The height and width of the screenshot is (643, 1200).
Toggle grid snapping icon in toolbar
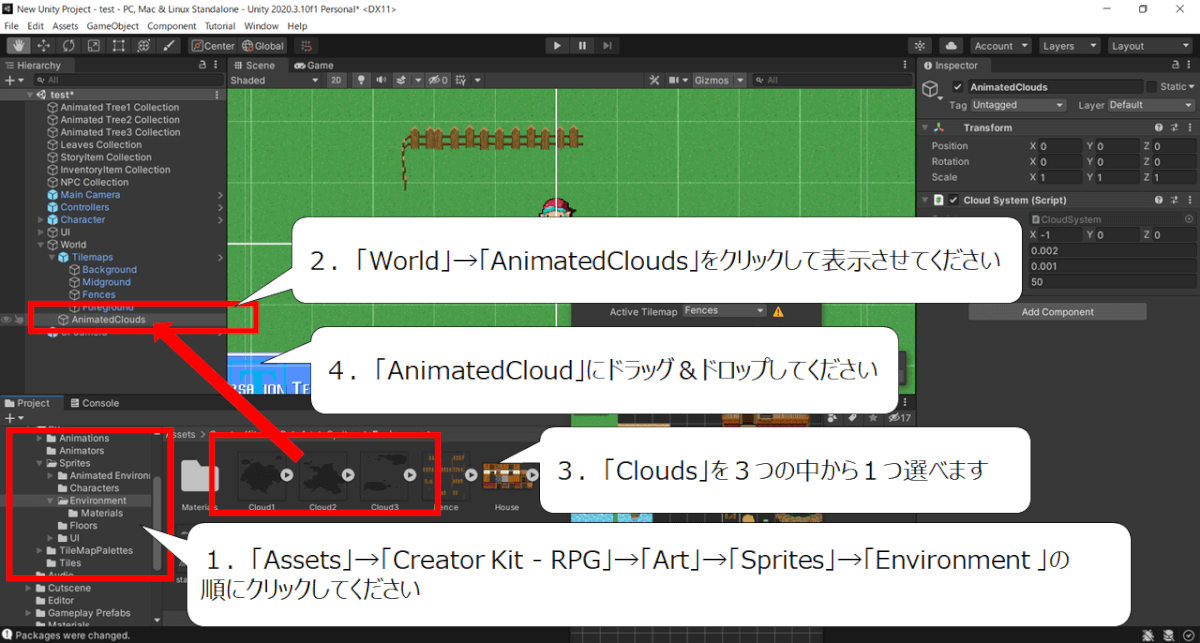tap(306, 45)
